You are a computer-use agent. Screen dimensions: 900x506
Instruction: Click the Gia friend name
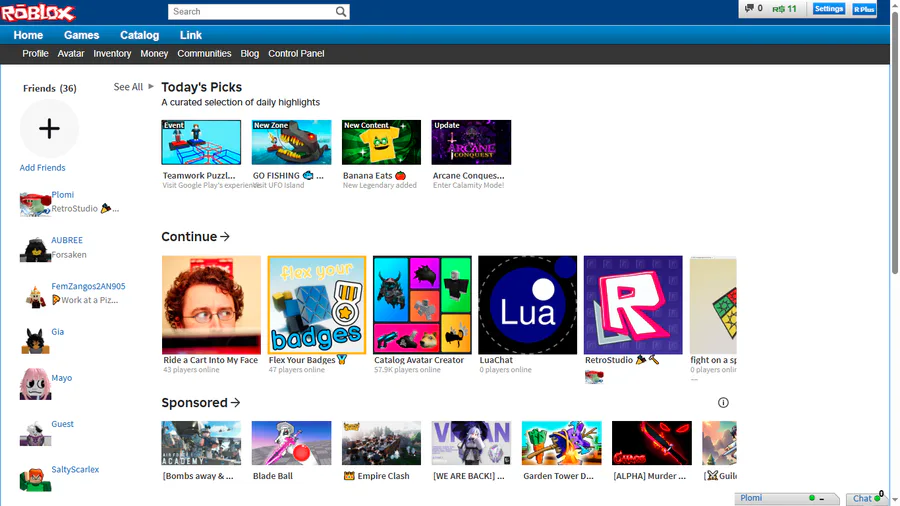[x=57, y=332]
